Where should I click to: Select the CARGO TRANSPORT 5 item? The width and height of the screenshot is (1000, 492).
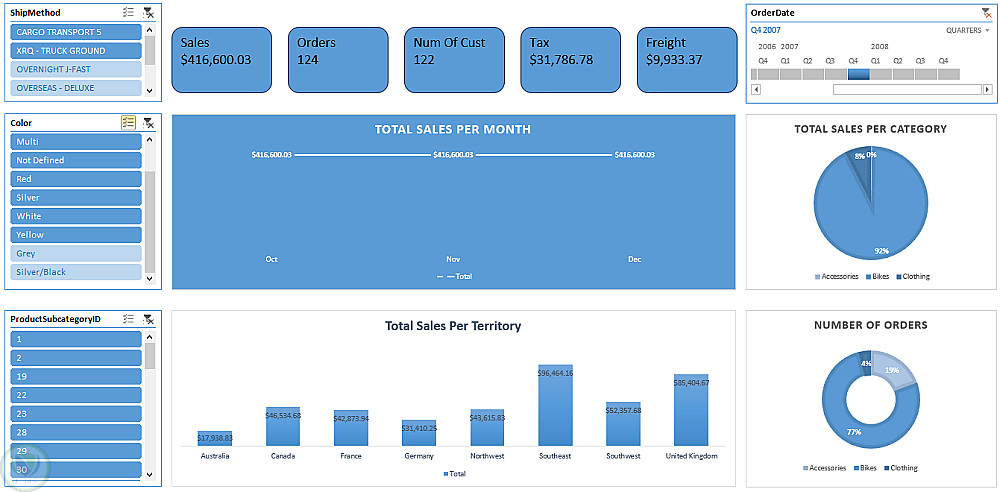click(x=75, y=32)
